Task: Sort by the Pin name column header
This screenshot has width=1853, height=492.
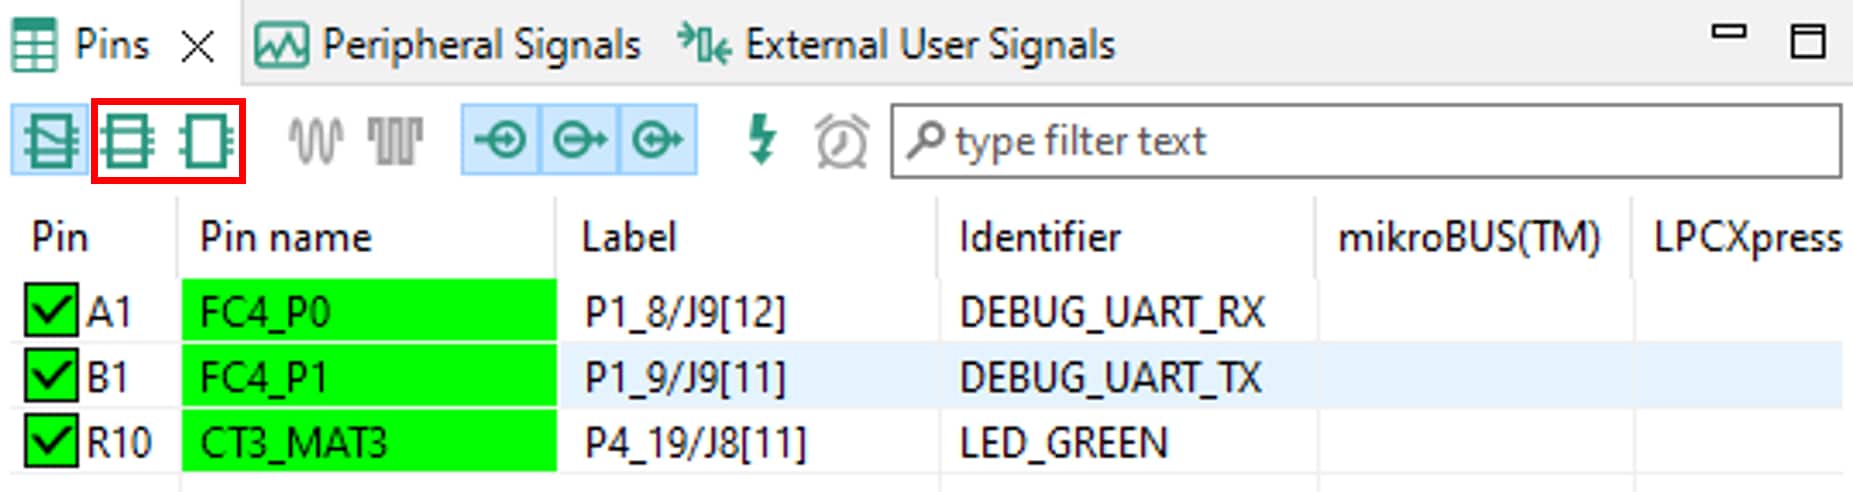Action: (x=286, y=238)
